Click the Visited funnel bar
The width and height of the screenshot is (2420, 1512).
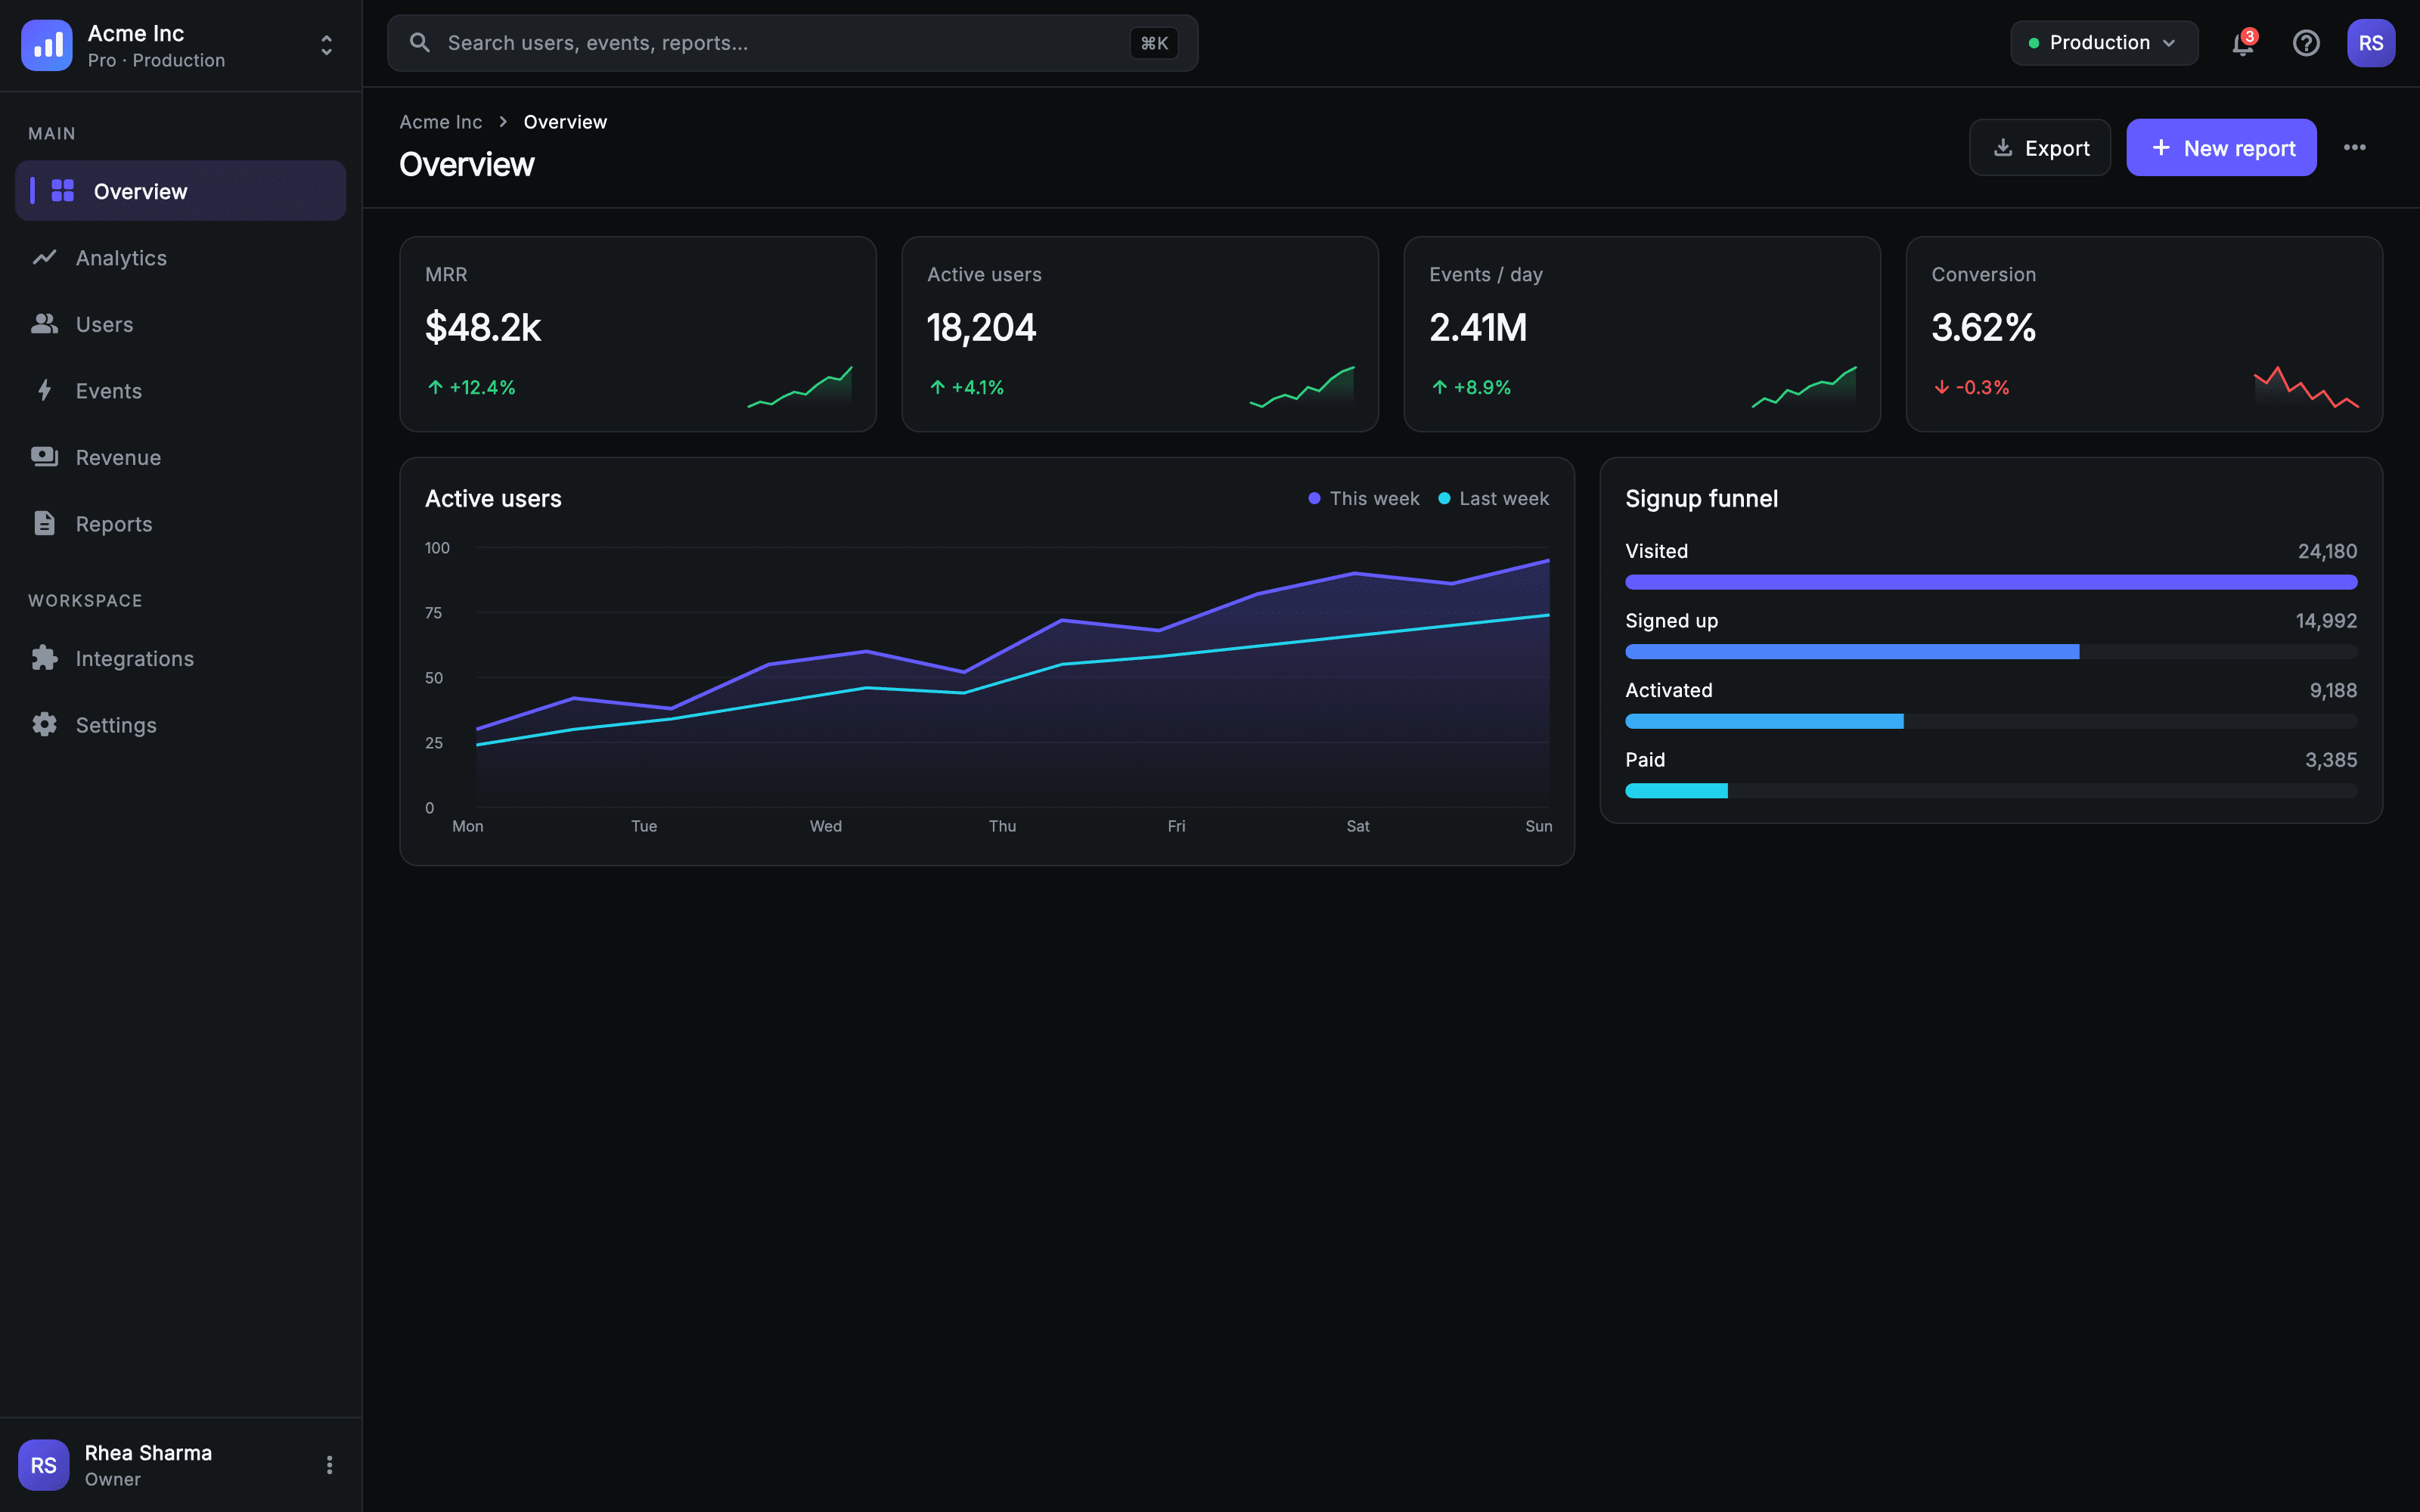click(1991, 582)
